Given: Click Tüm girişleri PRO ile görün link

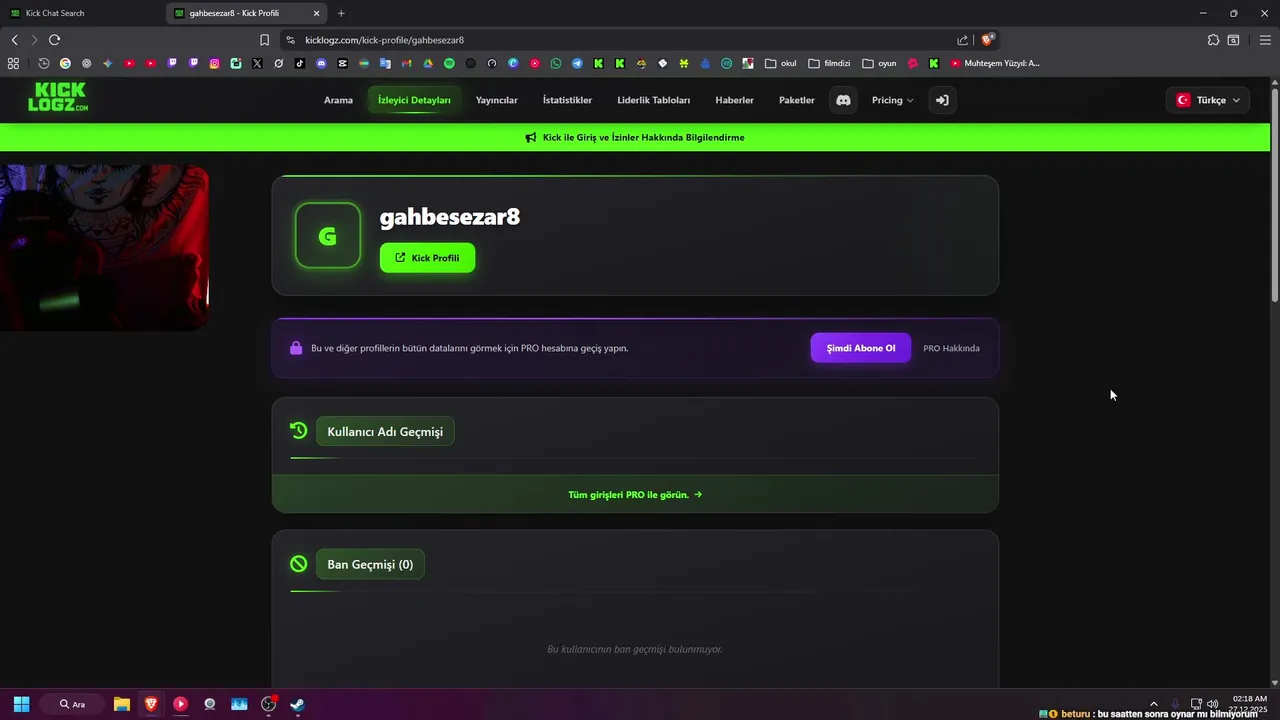Looking at the screenshot, I should click(635, 494).
